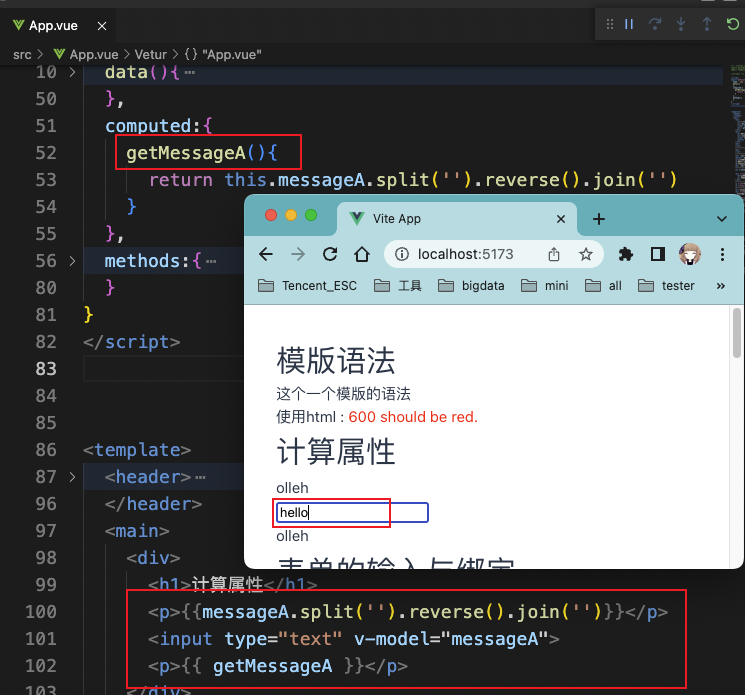Click the '</script>' tag on line 82
Viewport: 745px width, 695px height.
pos(132,342)
